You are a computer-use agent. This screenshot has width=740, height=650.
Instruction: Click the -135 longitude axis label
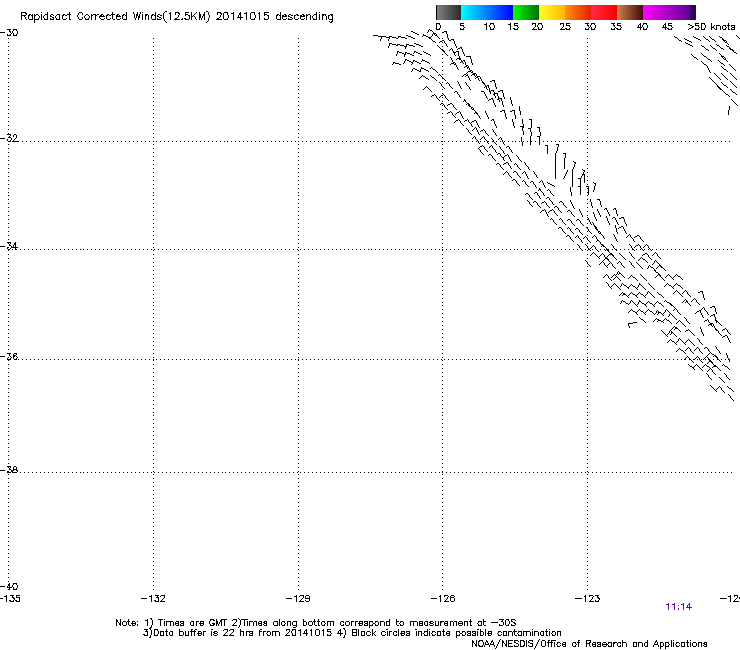[10, 599]
